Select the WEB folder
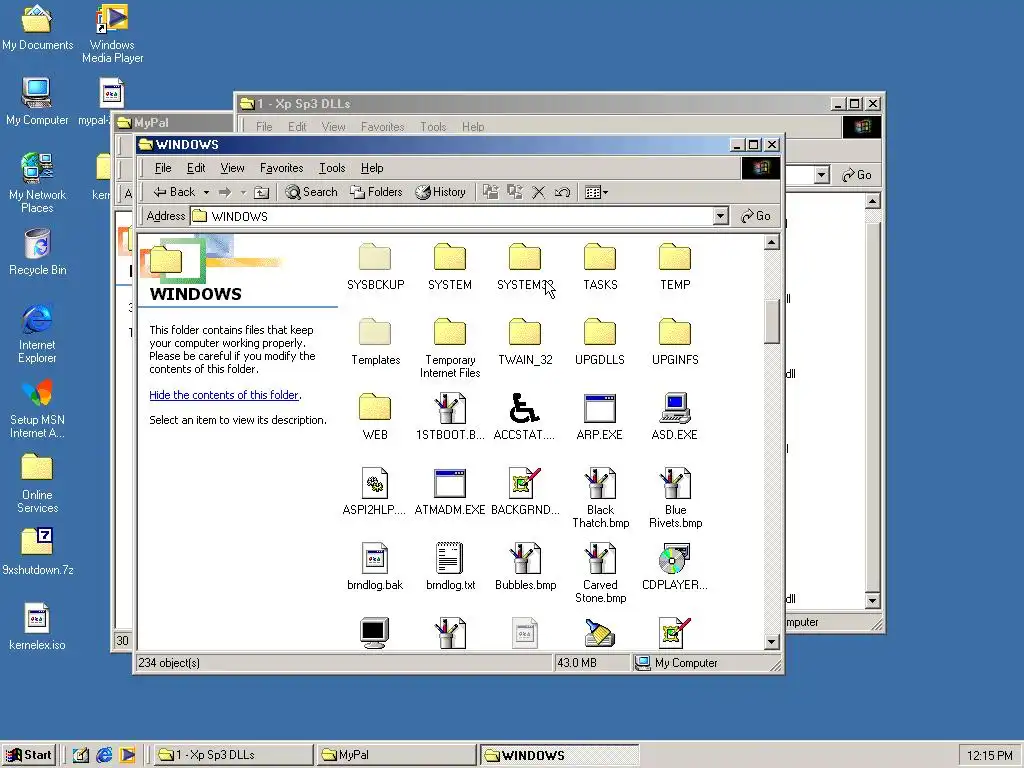Image resolution: width=1024 pixels, height=768 pixels. [x=375, y=417]
